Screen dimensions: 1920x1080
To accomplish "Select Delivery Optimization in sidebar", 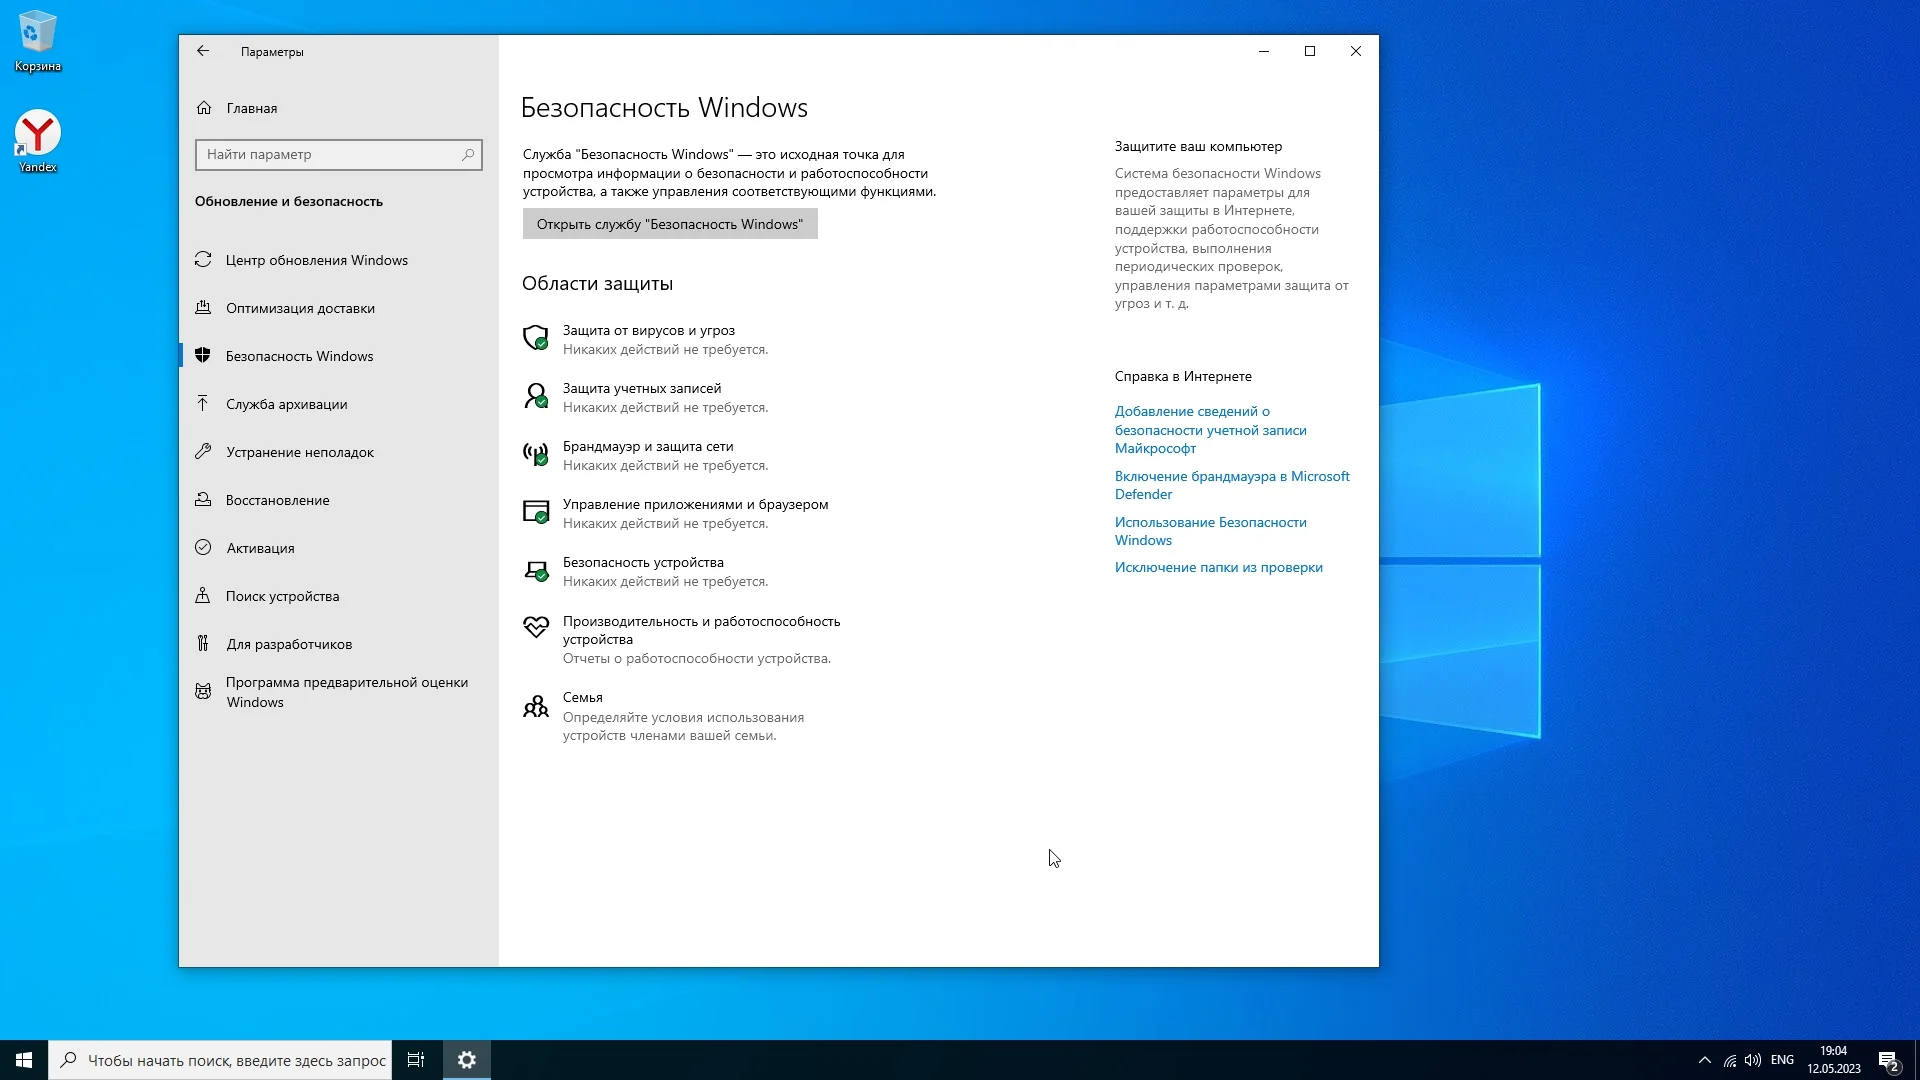I will (300, 308).
